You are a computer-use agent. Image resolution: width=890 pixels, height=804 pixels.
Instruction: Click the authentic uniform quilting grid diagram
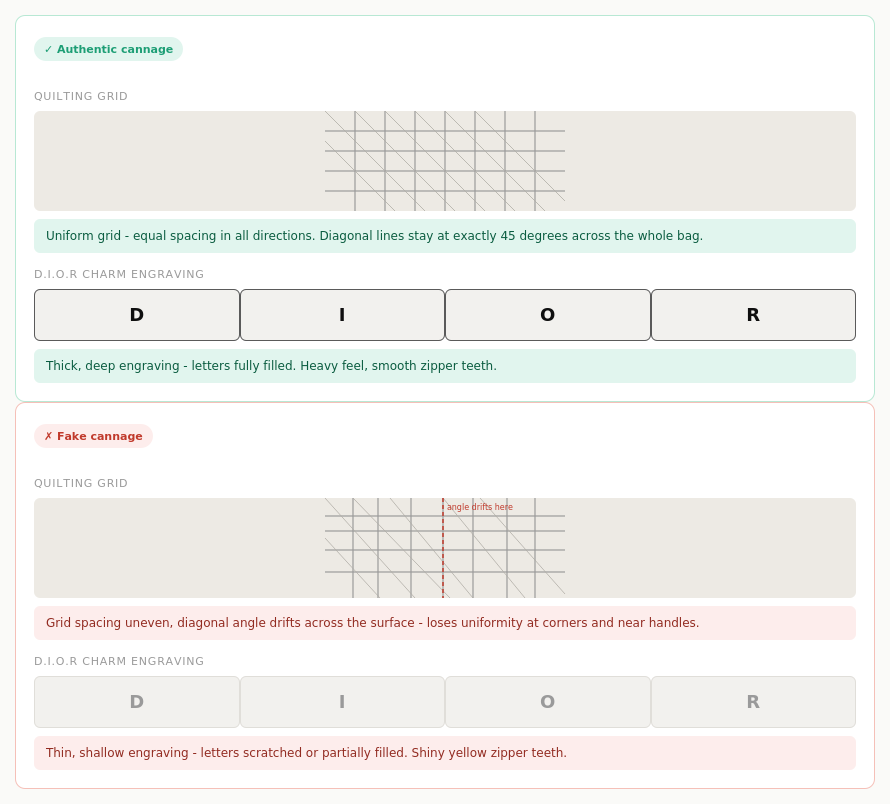(445, 161)
